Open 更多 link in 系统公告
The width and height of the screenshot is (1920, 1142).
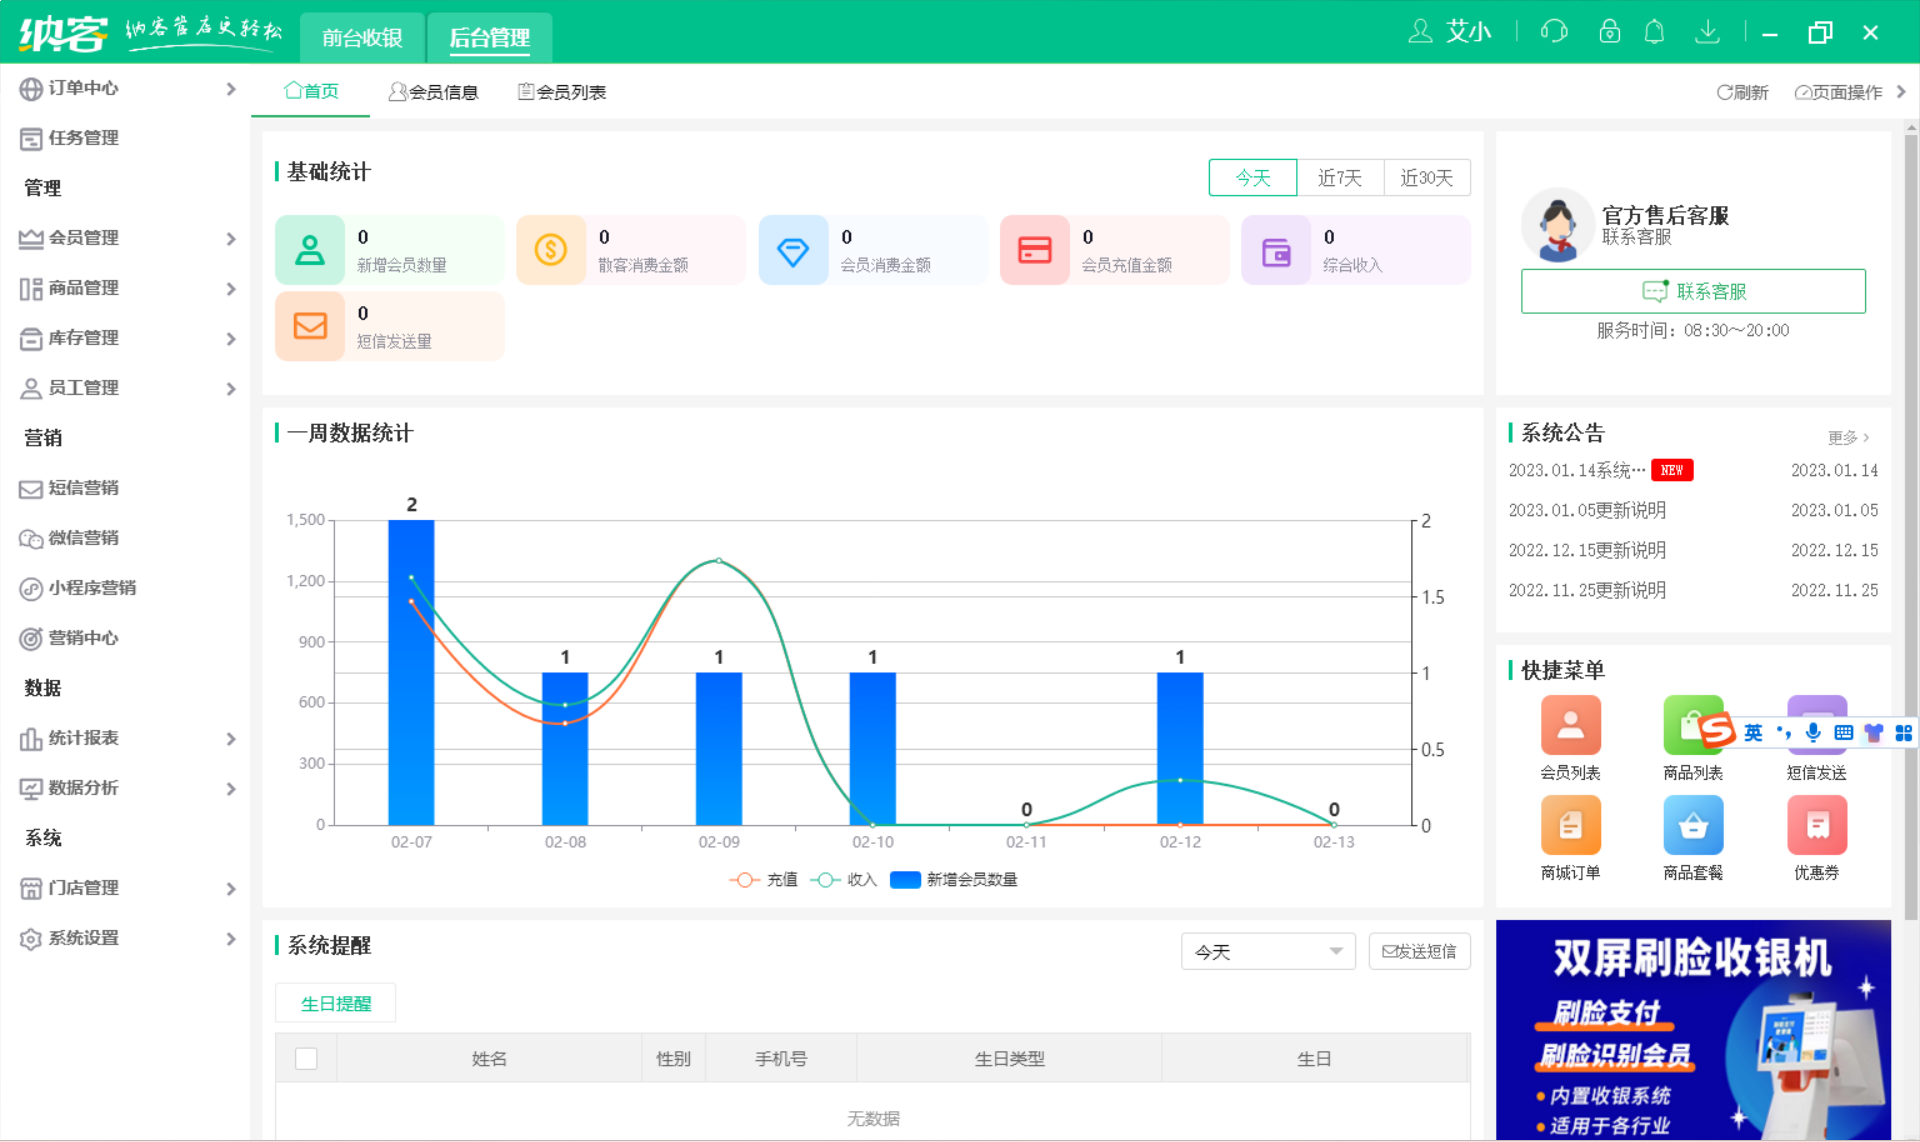click(1848, 437)
